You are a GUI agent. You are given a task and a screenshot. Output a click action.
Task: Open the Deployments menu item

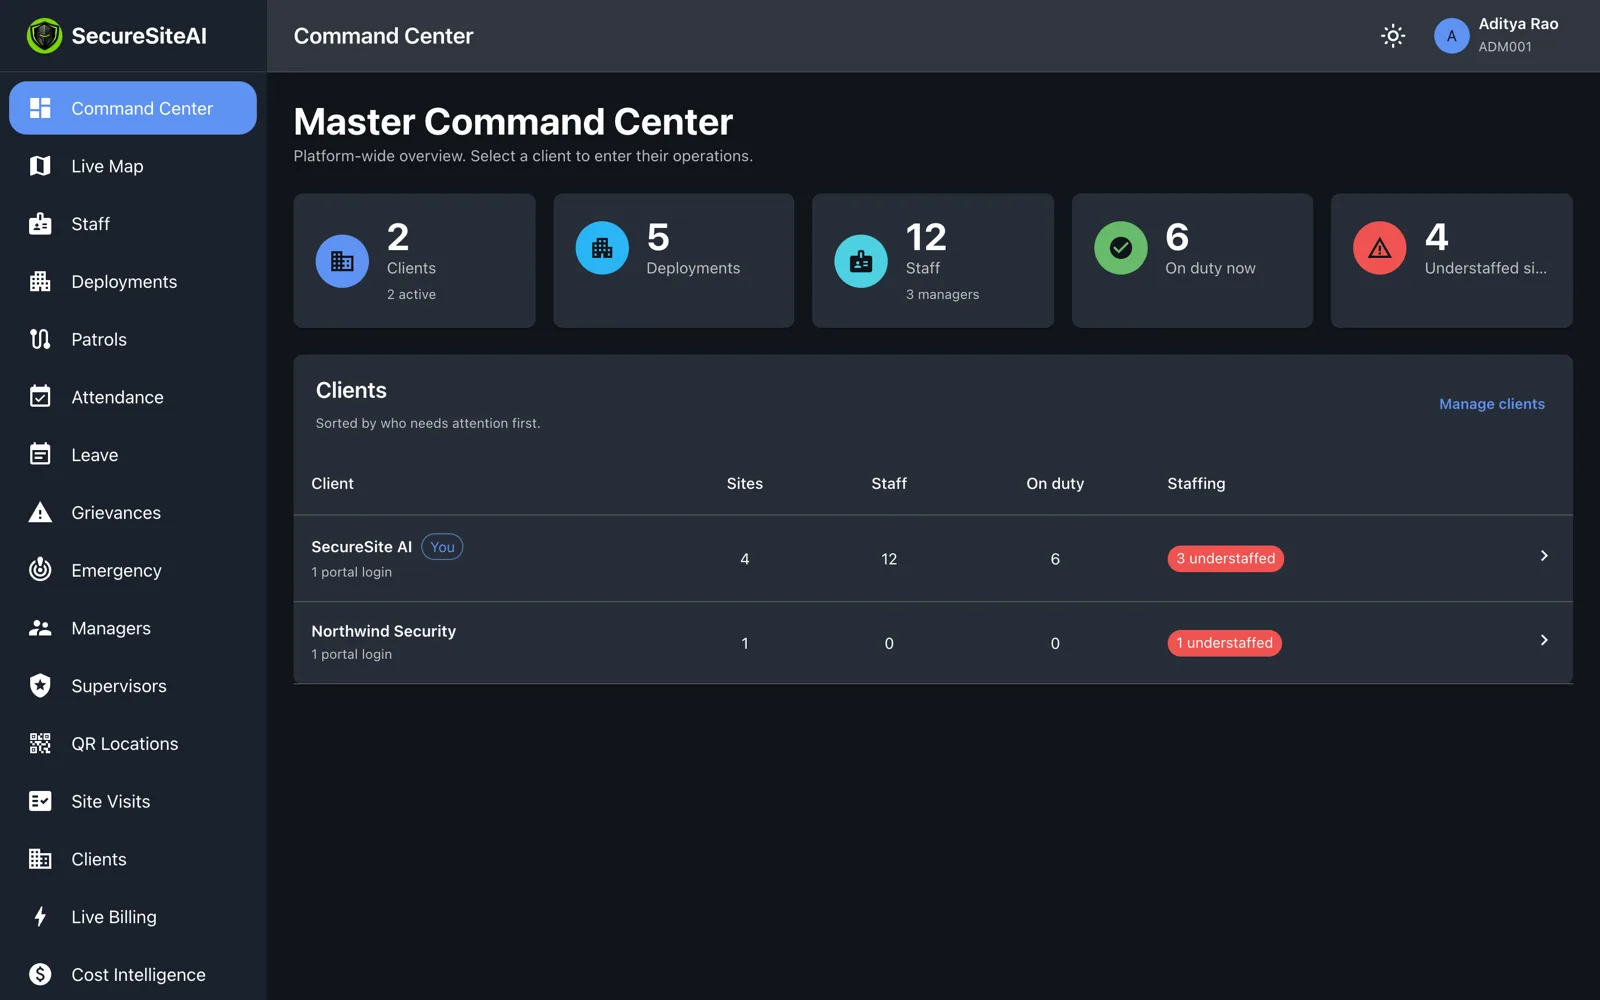133,282
